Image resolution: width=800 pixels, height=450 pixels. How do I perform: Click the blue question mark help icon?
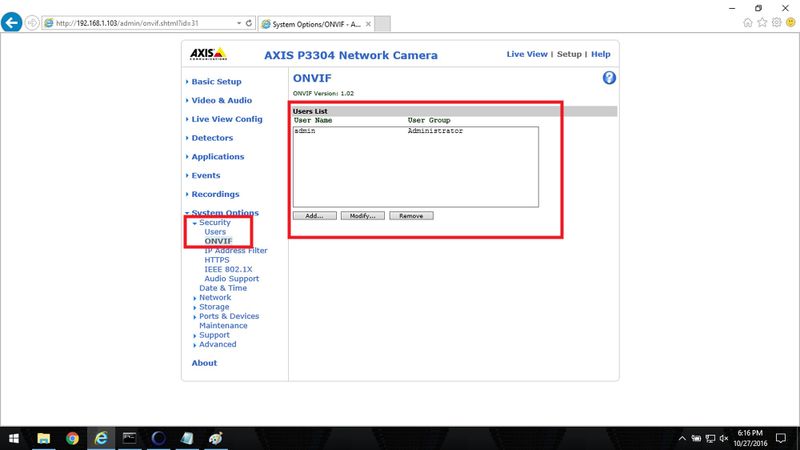tap(609, 78)
